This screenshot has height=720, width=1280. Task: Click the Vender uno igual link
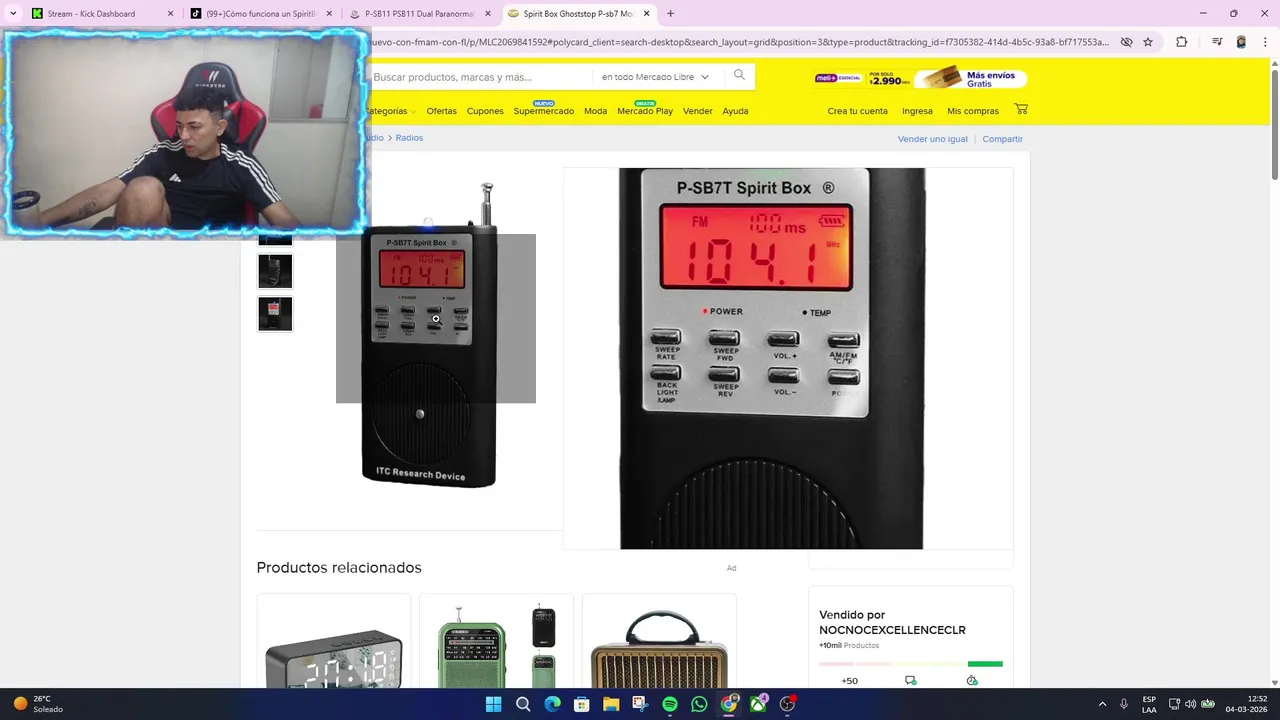point(932,139)
